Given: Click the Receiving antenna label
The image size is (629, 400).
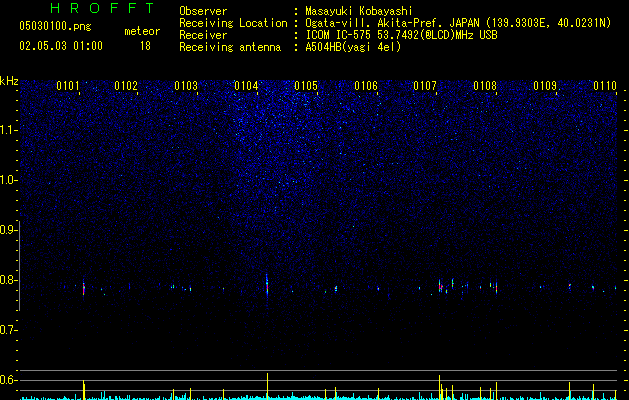Looking at the screenshot, I should click(x=230, y=47).
